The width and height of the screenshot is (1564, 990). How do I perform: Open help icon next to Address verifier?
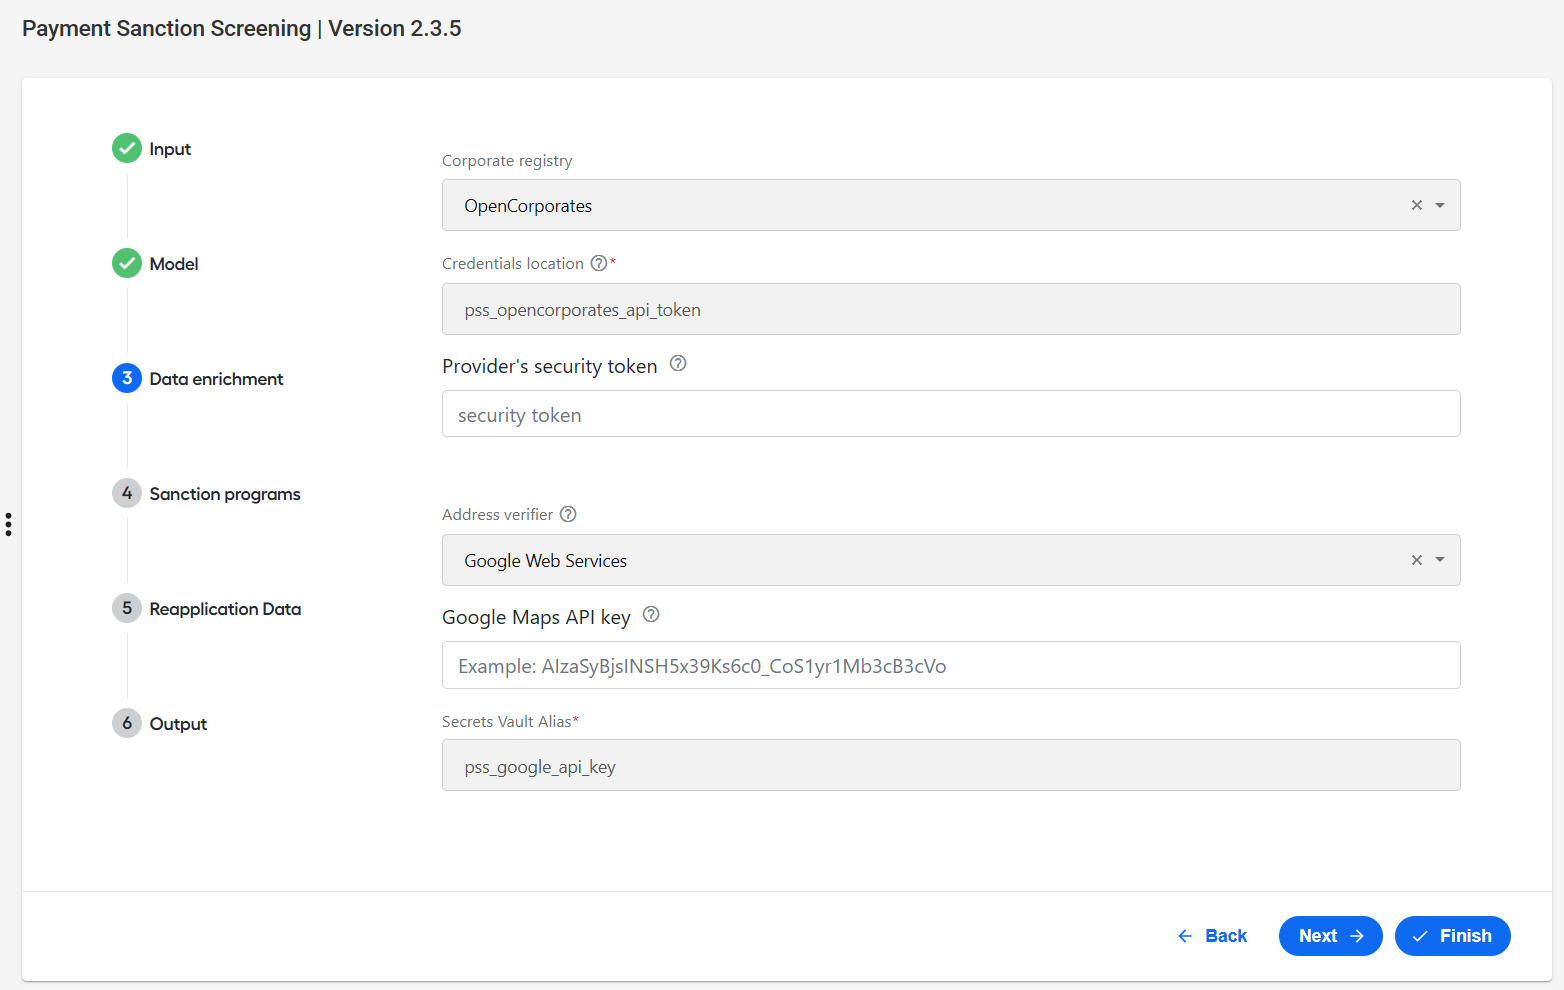click(568, 514)
